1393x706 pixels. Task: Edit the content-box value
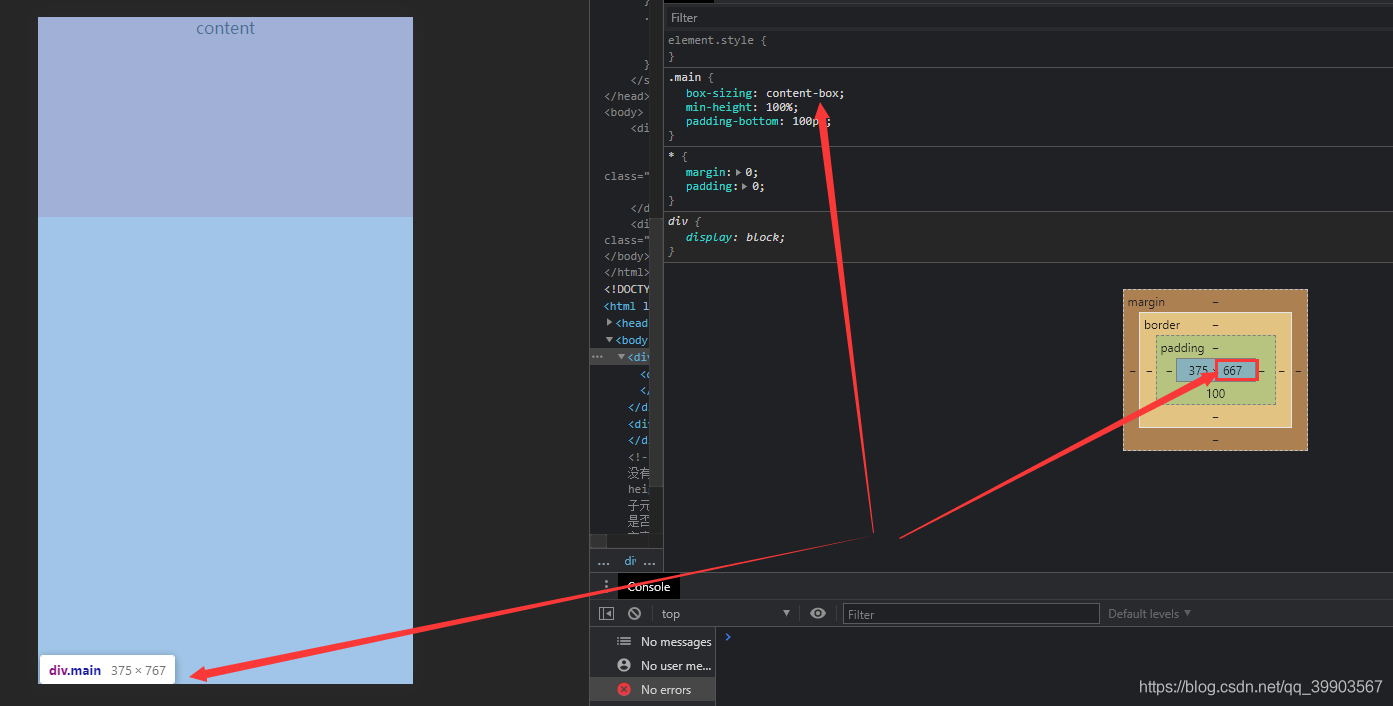click(x=803, y=93)
